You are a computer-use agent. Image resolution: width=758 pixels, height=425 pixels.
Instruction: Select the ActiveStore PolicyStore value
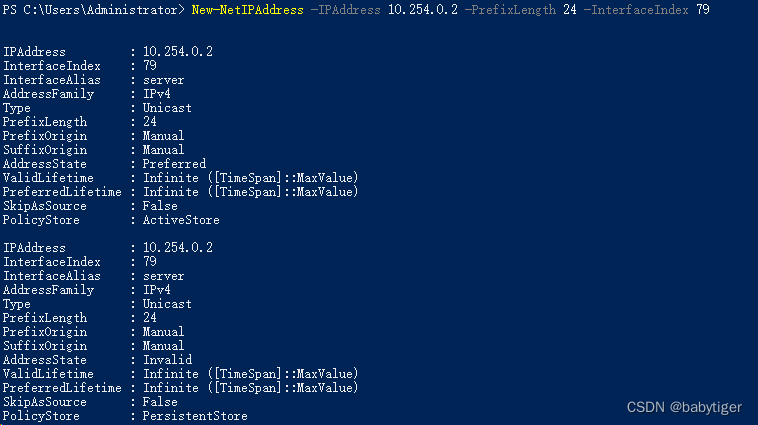click(x=181, y=219)
